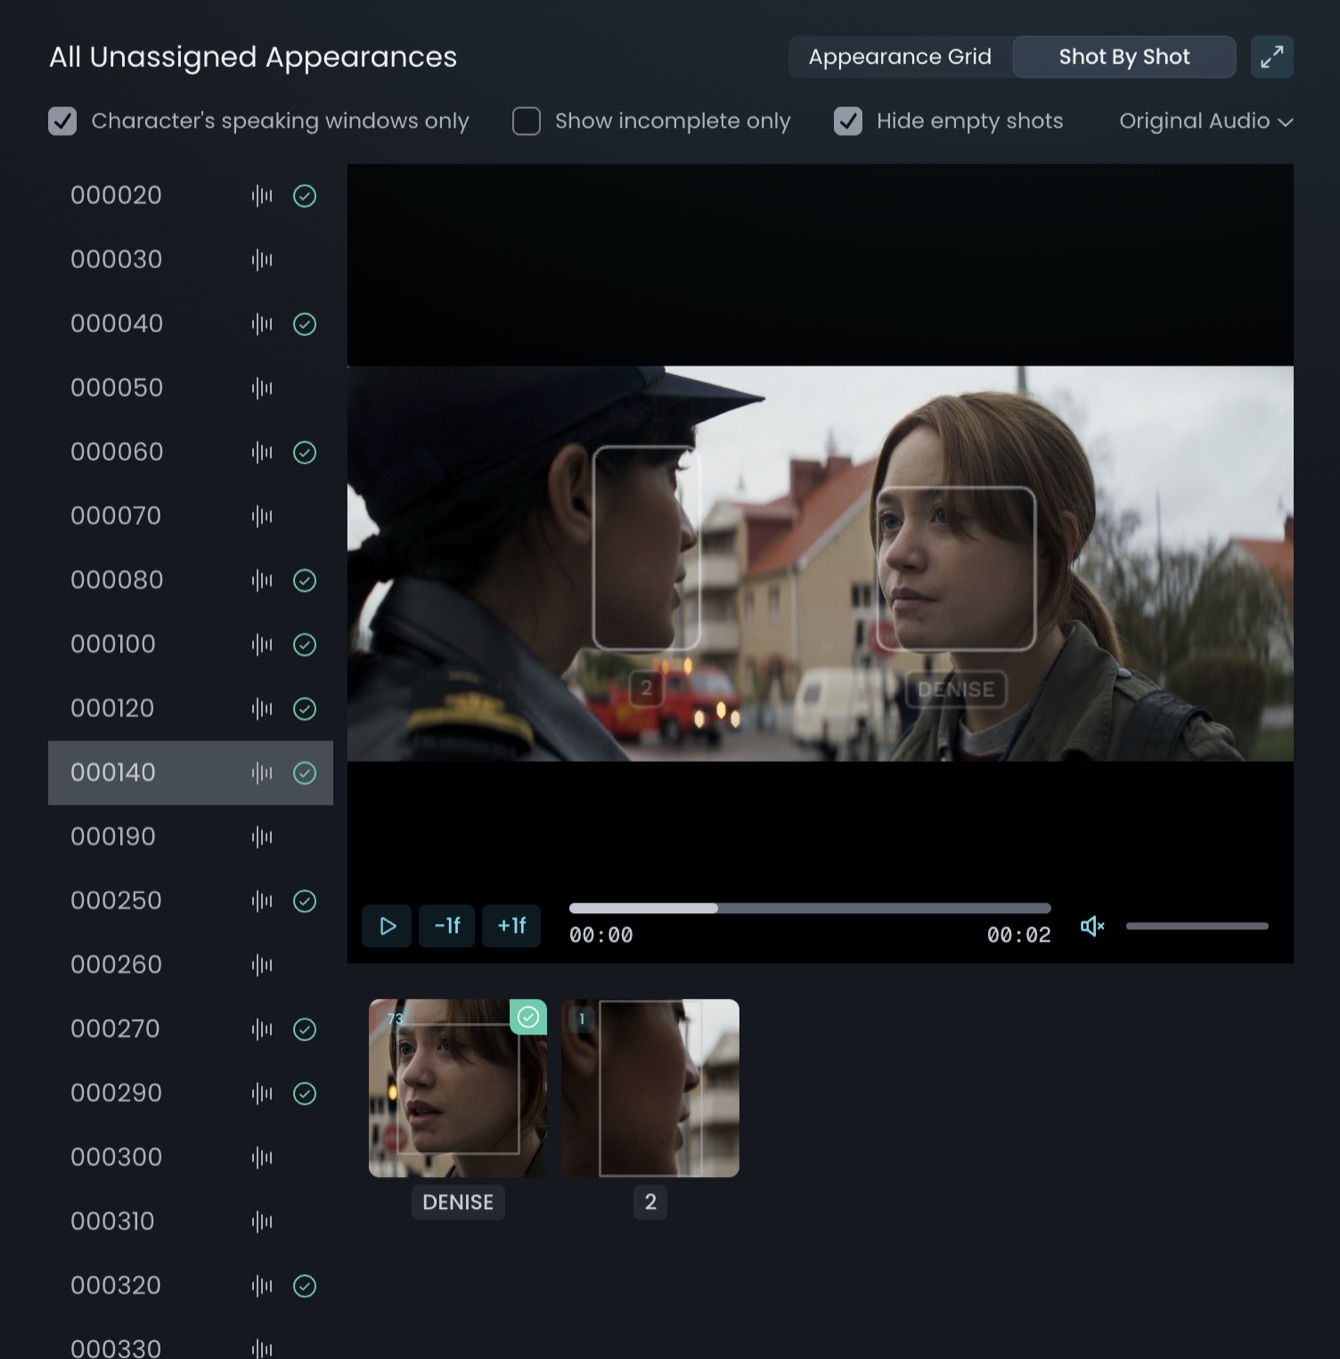Image resolution: width=1340 pixels, height=1359 pixels.
Task: Open the Original Audio dropdown
Action: tap(1206, 121)
